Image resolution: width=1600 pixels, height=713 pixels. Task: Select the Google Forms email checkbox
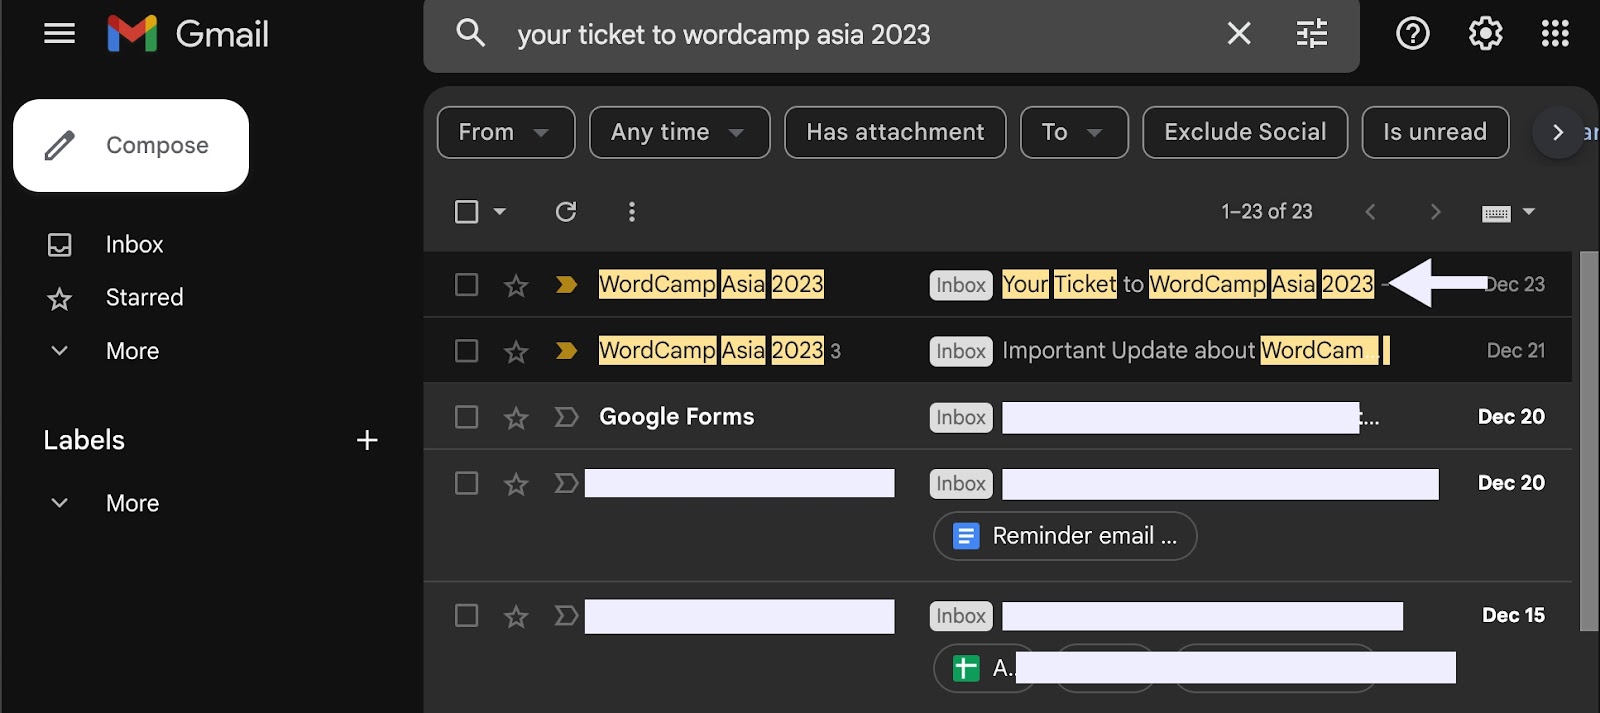click(466, 417)
